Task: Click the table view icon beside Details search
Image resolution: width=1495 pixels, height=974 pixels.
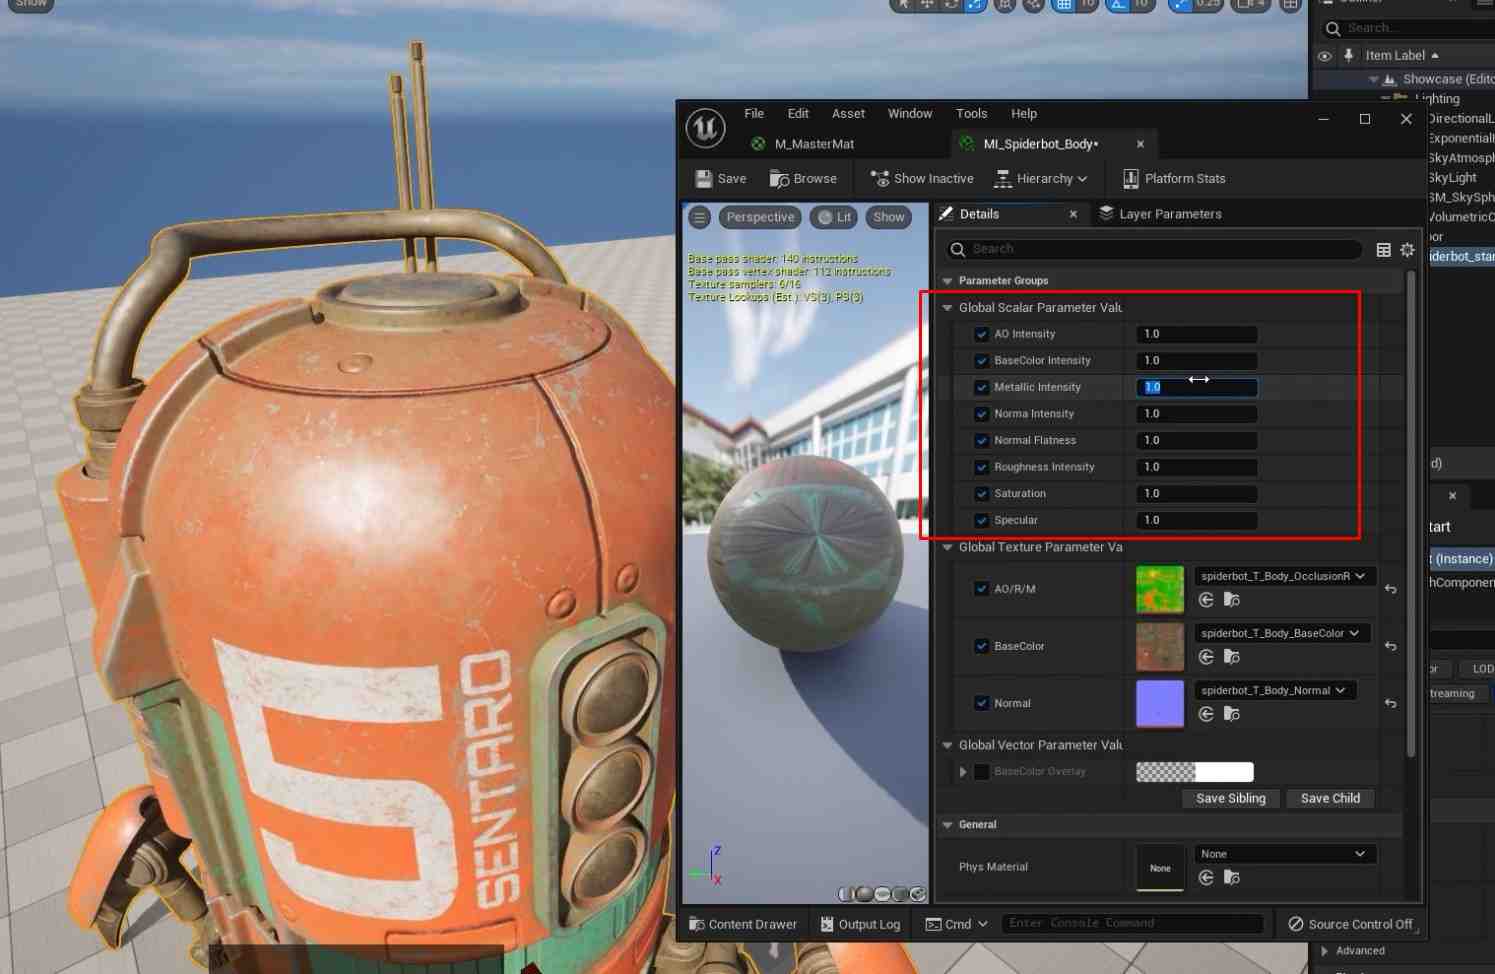Action: pos(1383,249)
